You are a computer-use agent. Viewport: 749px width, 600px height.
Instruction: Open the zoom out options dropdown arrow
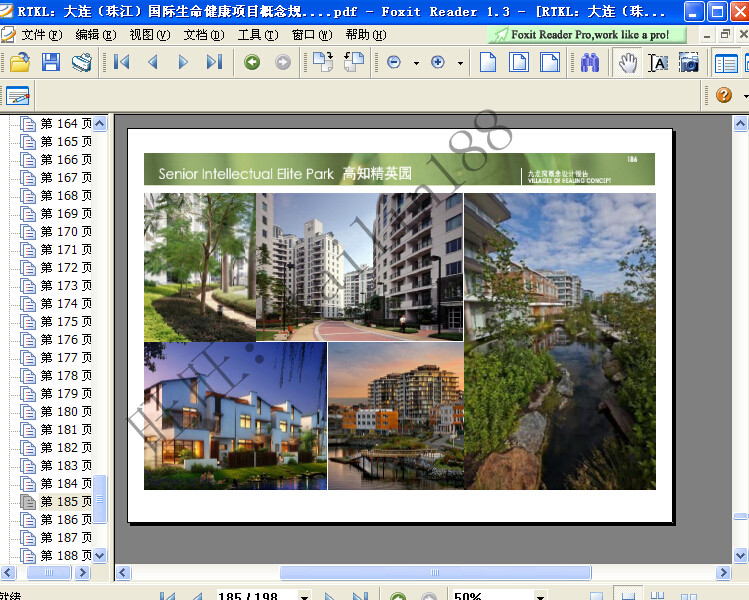(x=417, y=63)
